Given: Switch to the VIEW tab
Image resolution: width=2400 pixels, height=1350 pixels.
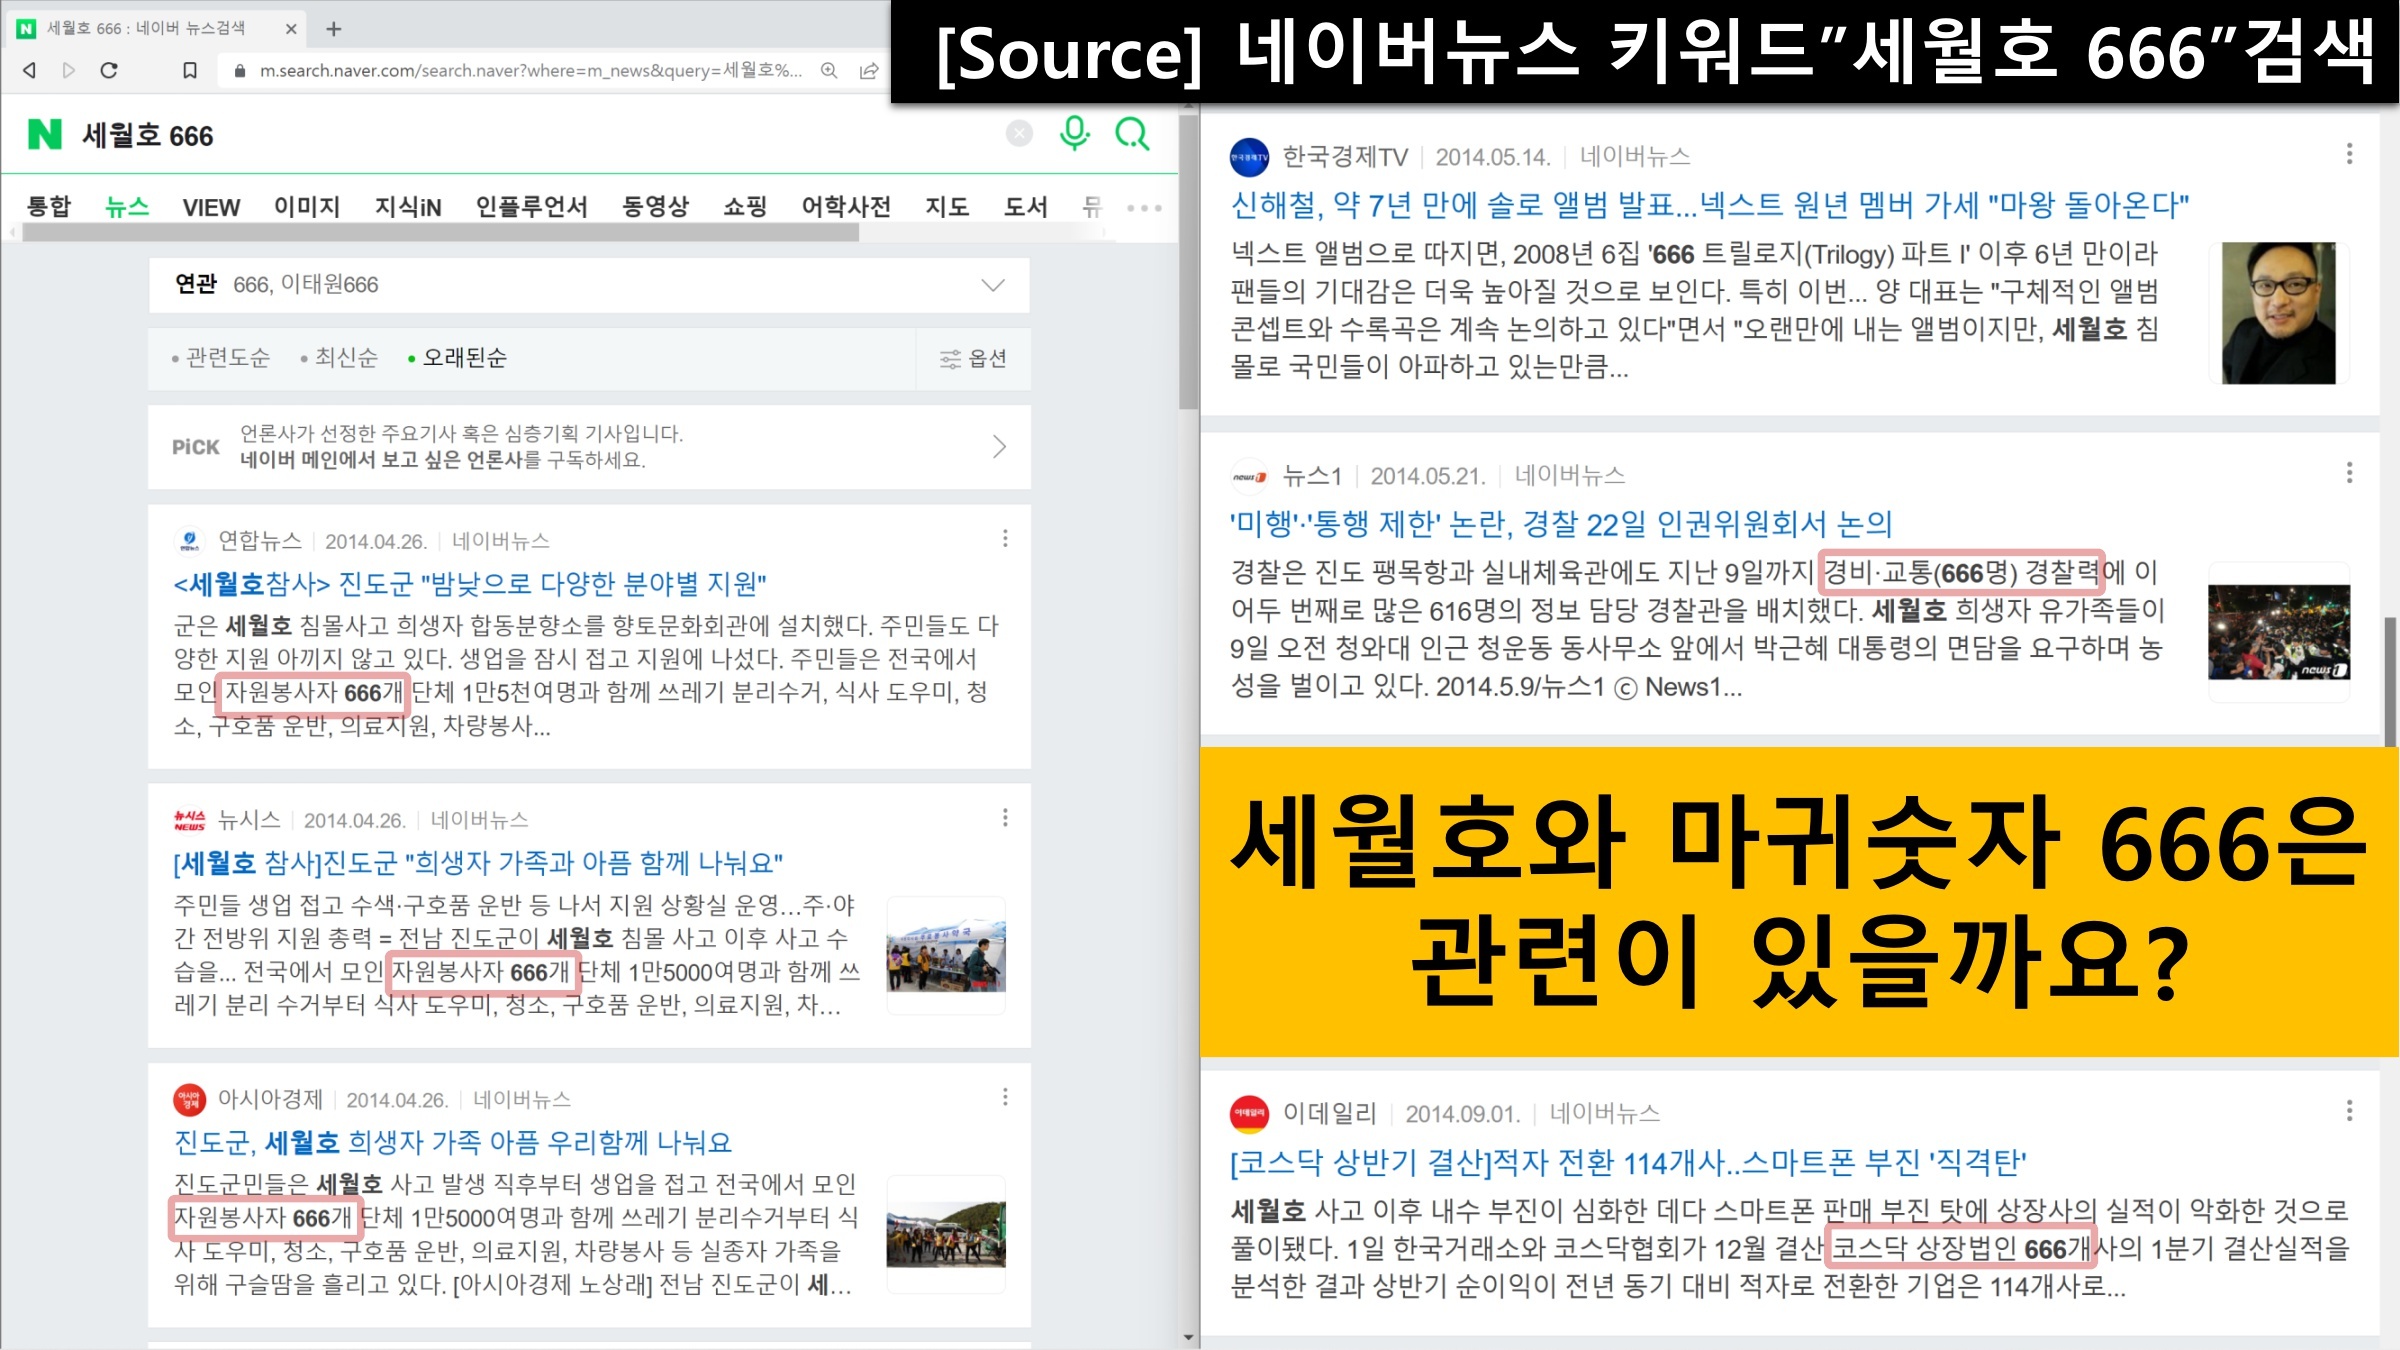Looking at the screenshot, I should (211, 207).
